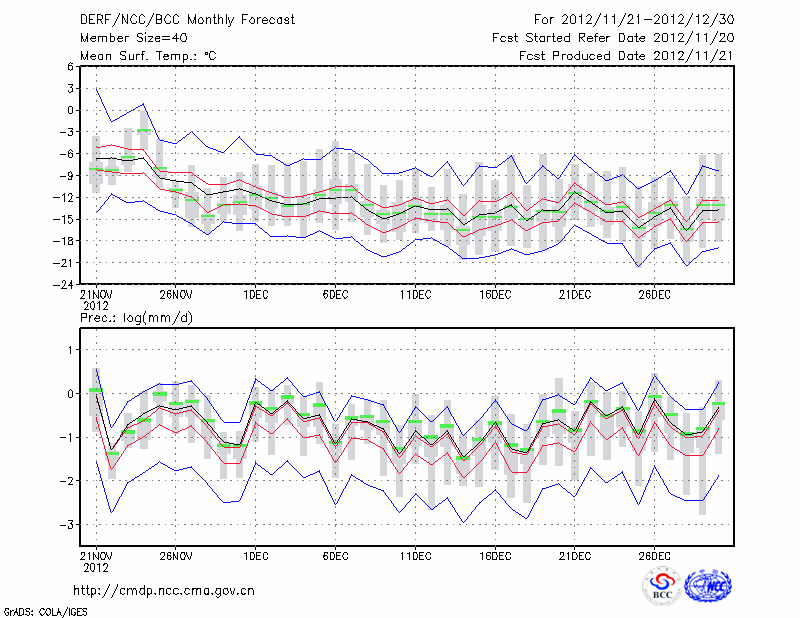Click the 6 label atop temperature y-axis

tap(70, 66)
